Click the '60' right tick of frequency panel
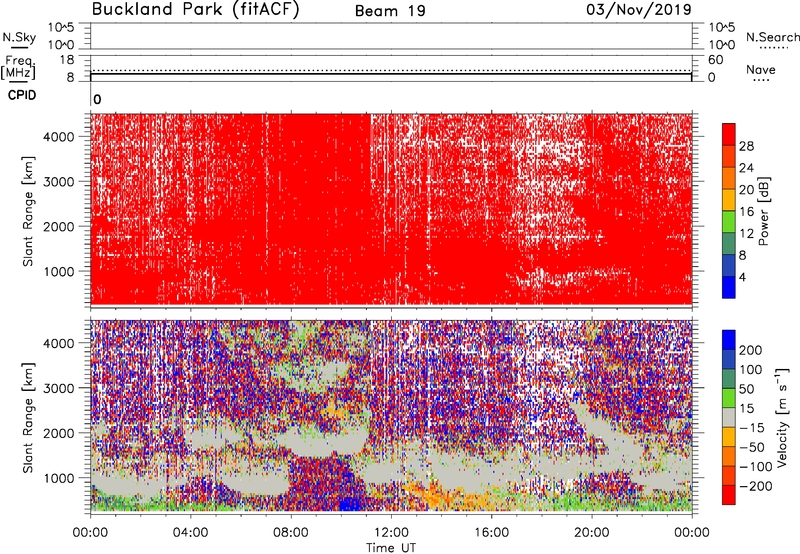 pos(716,60)
